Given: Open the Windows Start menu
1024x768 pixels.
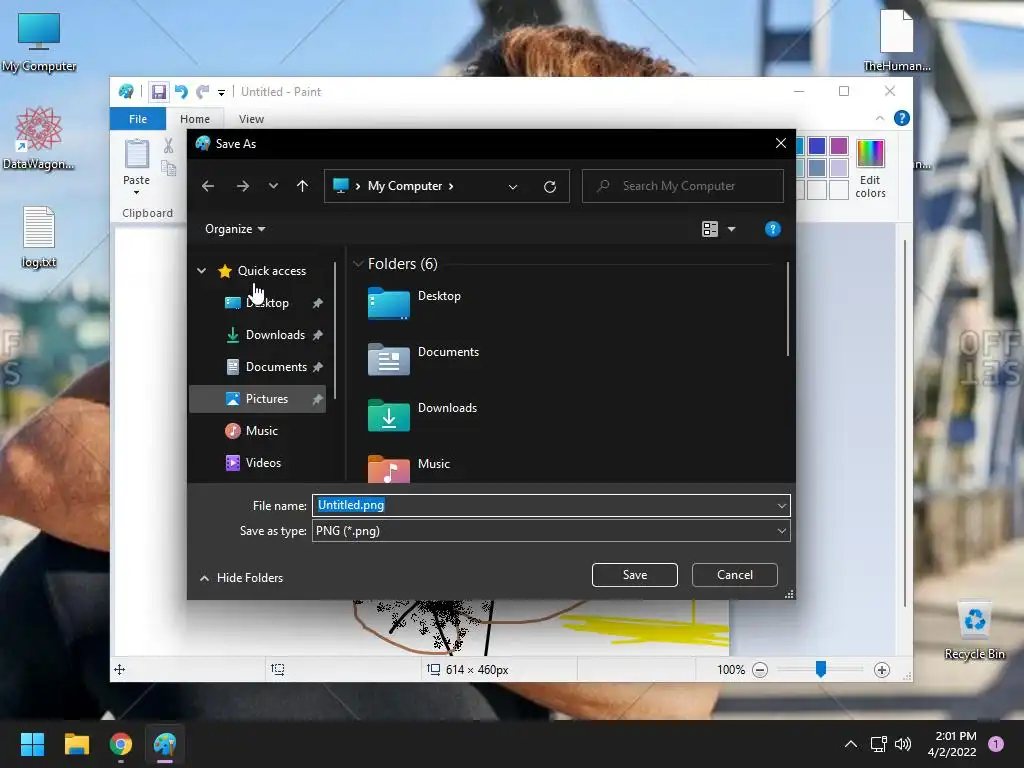Looking at the screenshot, I should [33, 744].
